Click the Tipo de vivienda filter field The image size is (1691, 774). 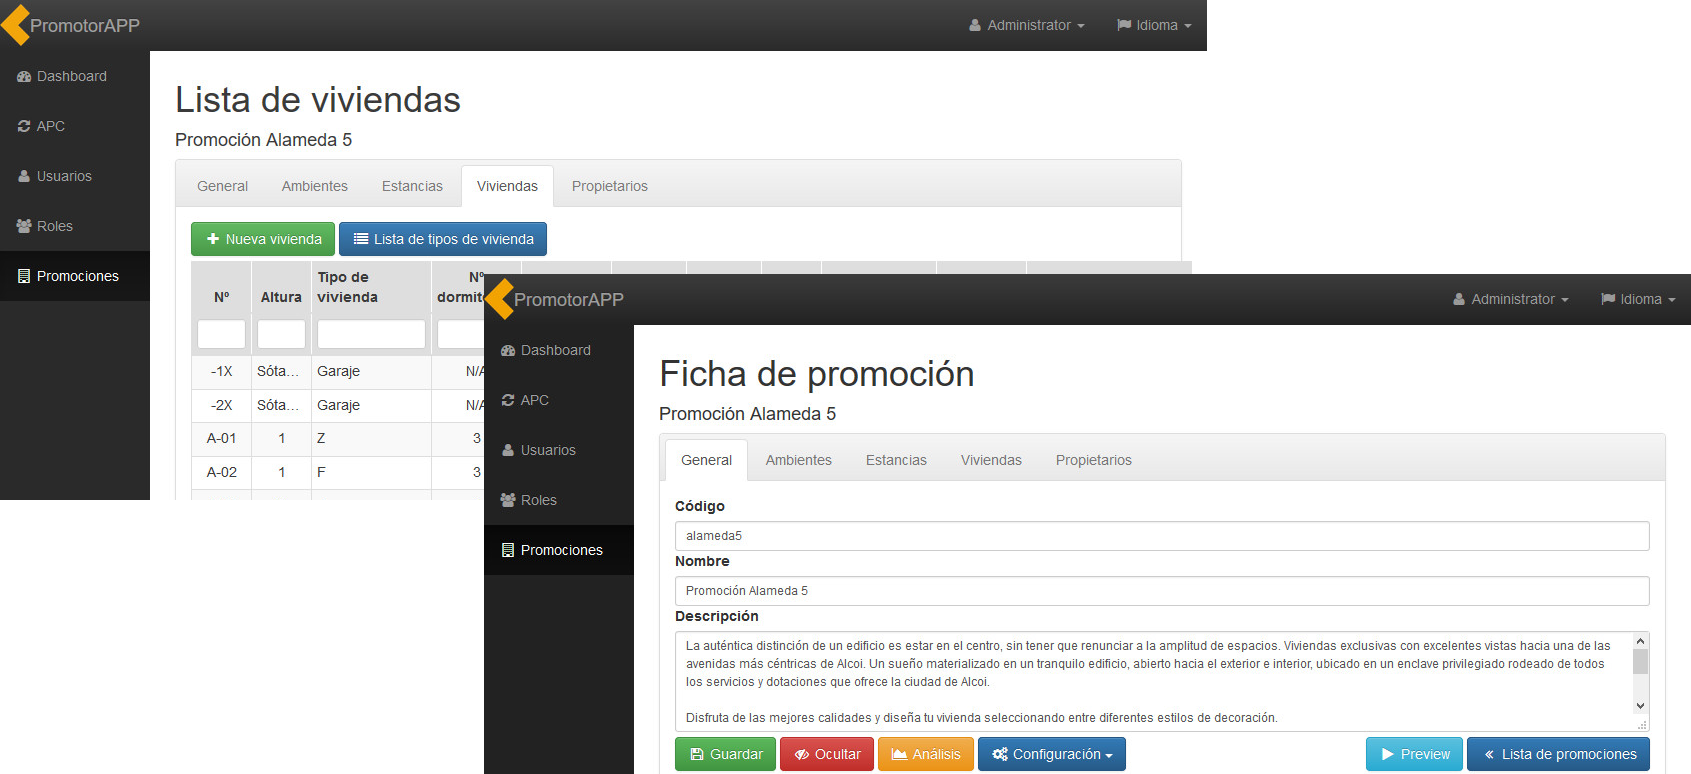click(x=371, y=334)
